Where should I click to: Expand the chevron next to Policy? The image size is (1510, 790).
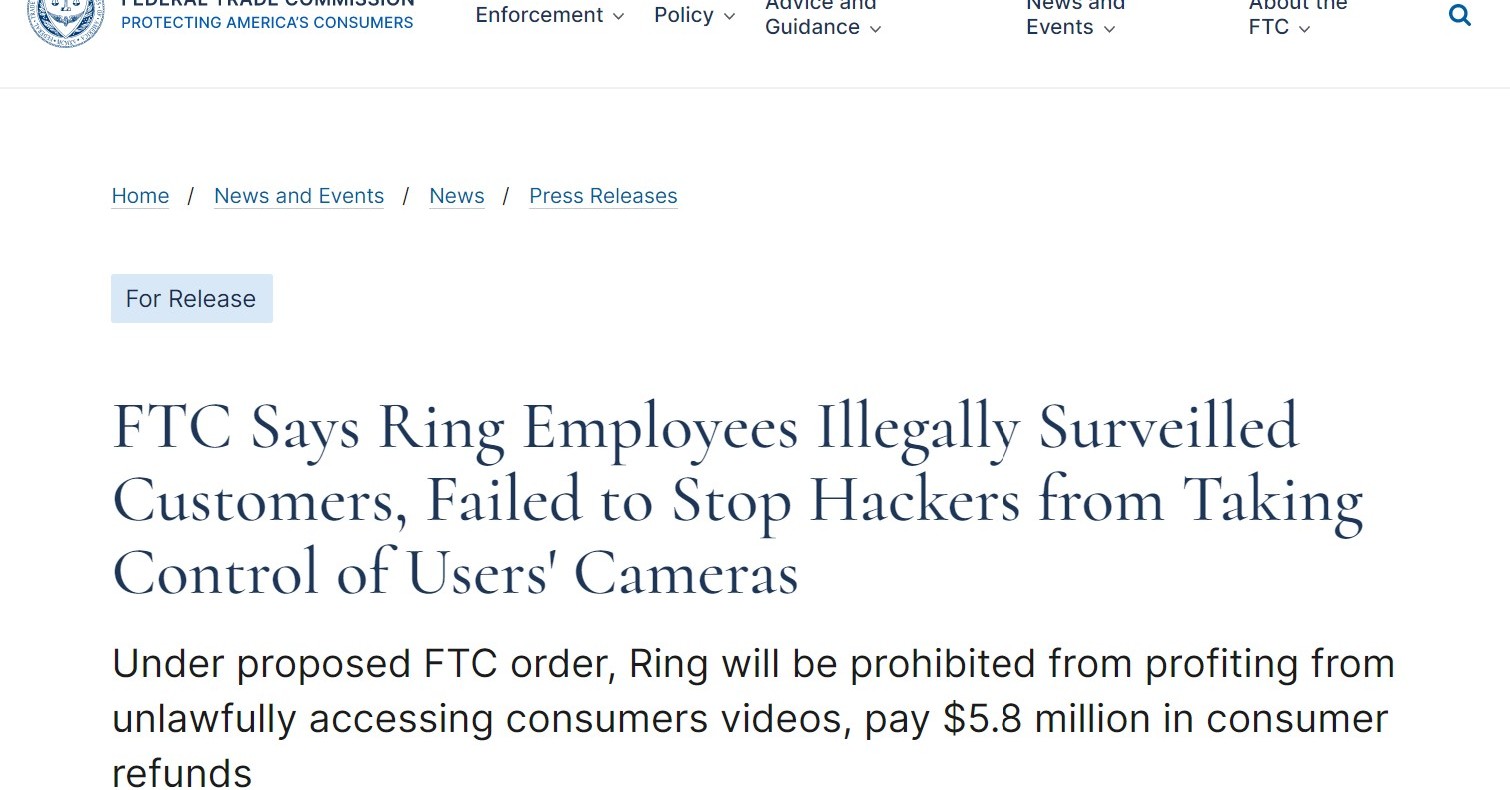729,16
